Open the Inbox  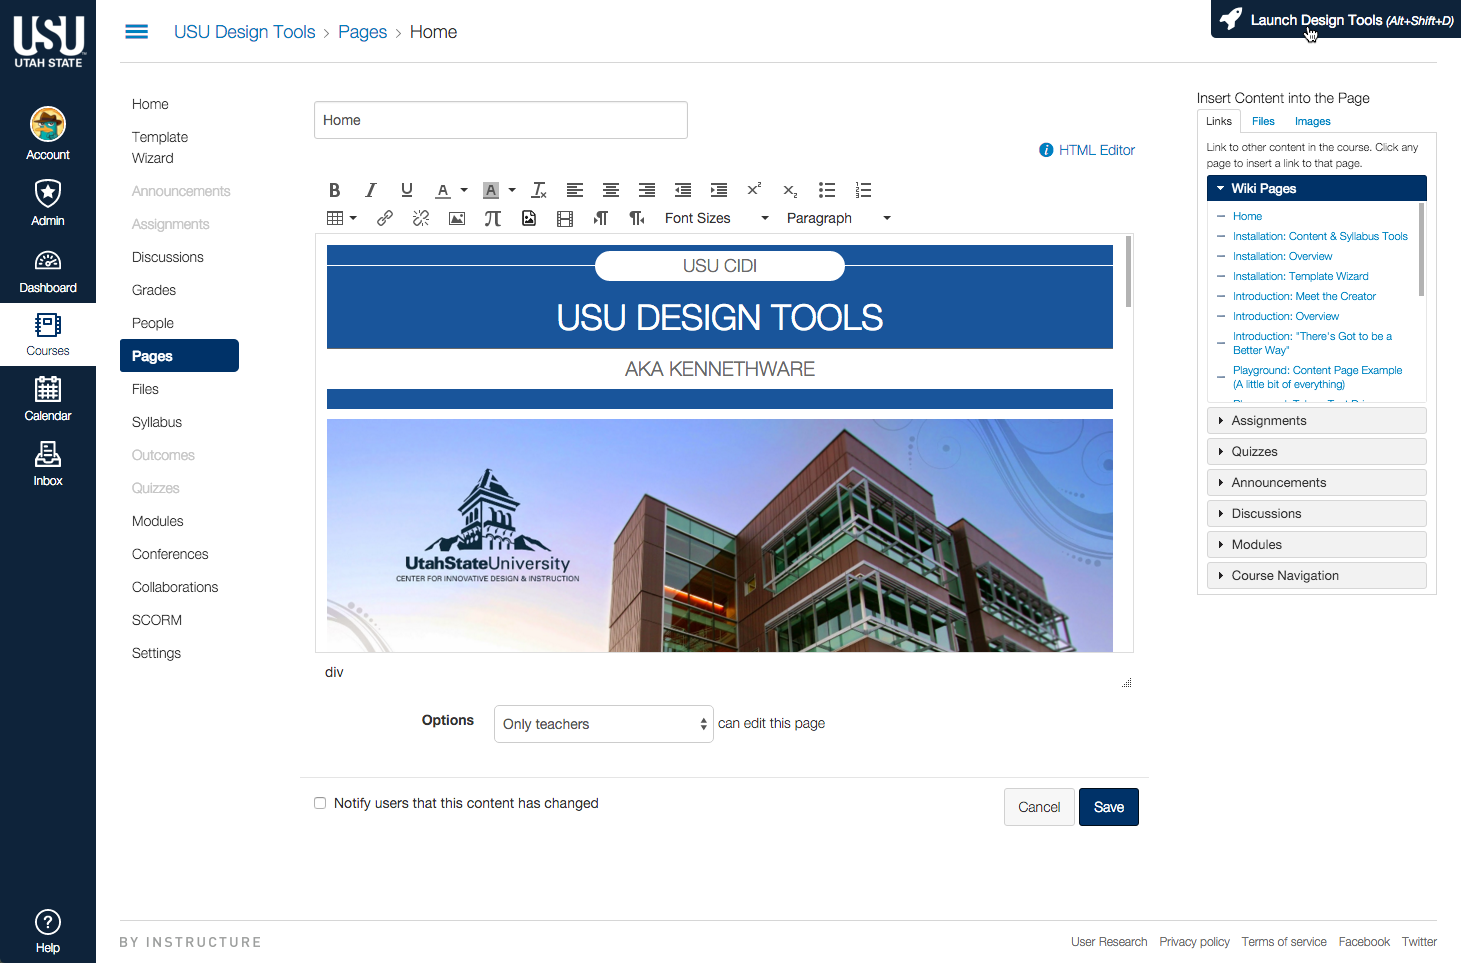click(x=48, y=464)
